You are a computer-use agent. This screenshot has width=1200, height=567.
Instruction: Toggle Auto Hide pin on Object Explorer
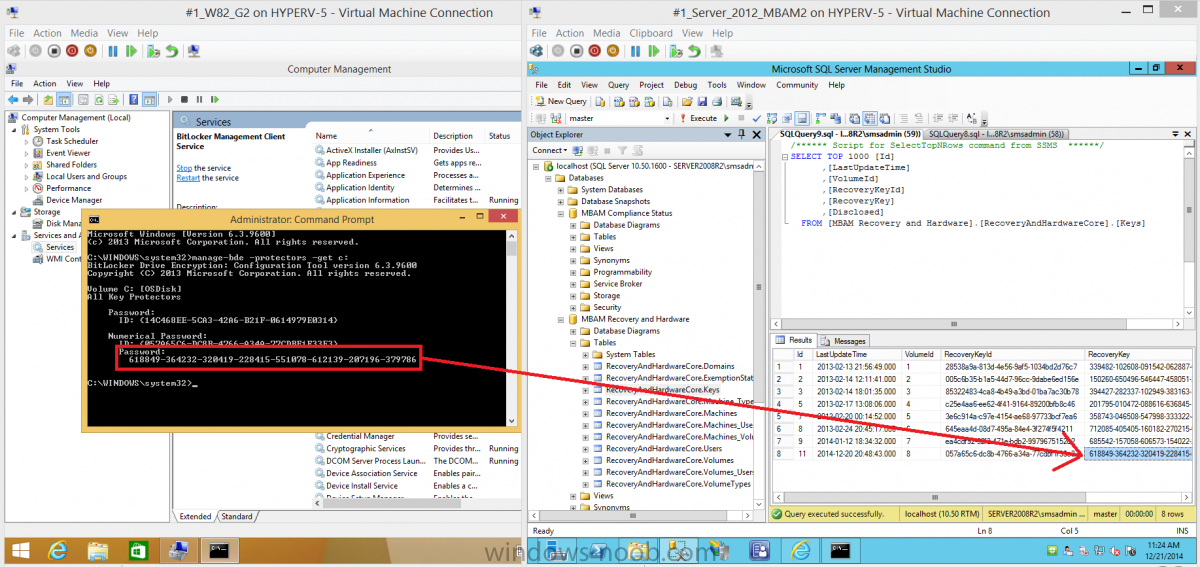[741, 135]
